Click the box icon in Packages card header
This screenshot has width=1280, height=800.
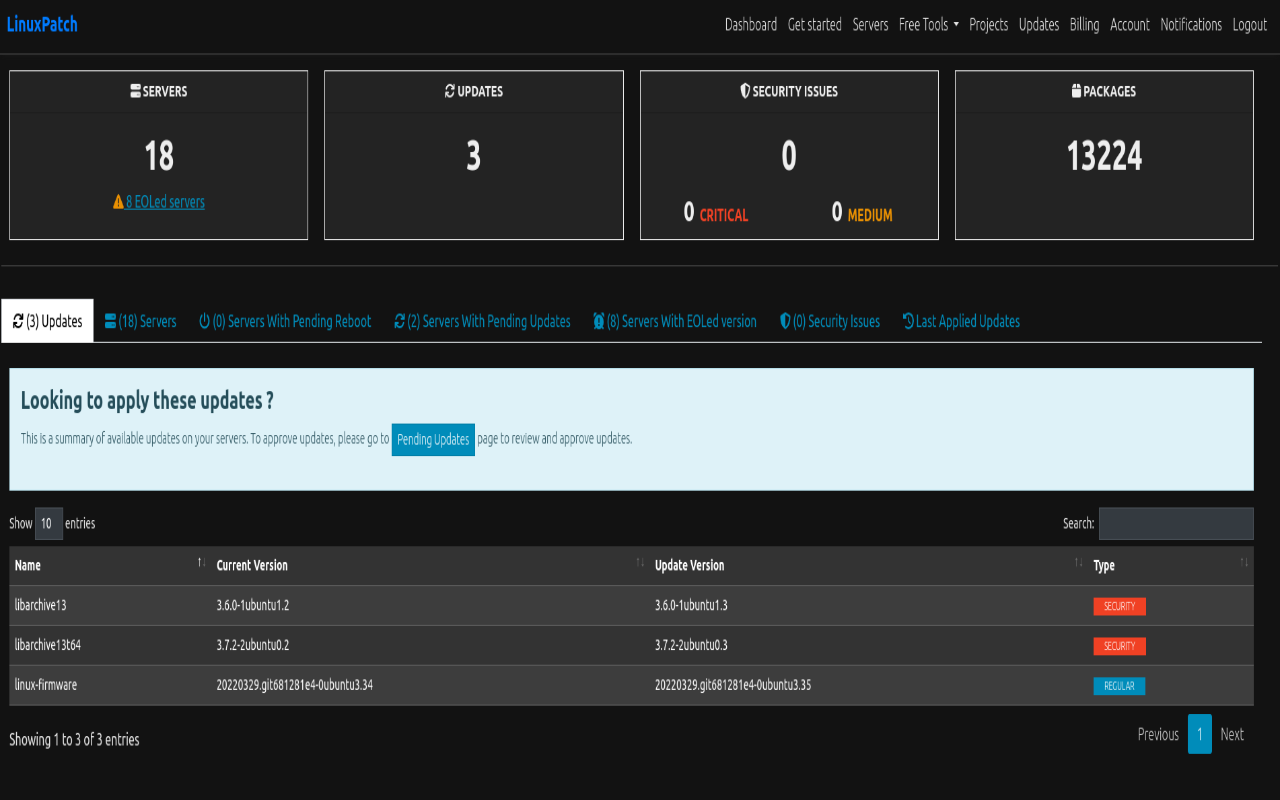[1076, 91]
